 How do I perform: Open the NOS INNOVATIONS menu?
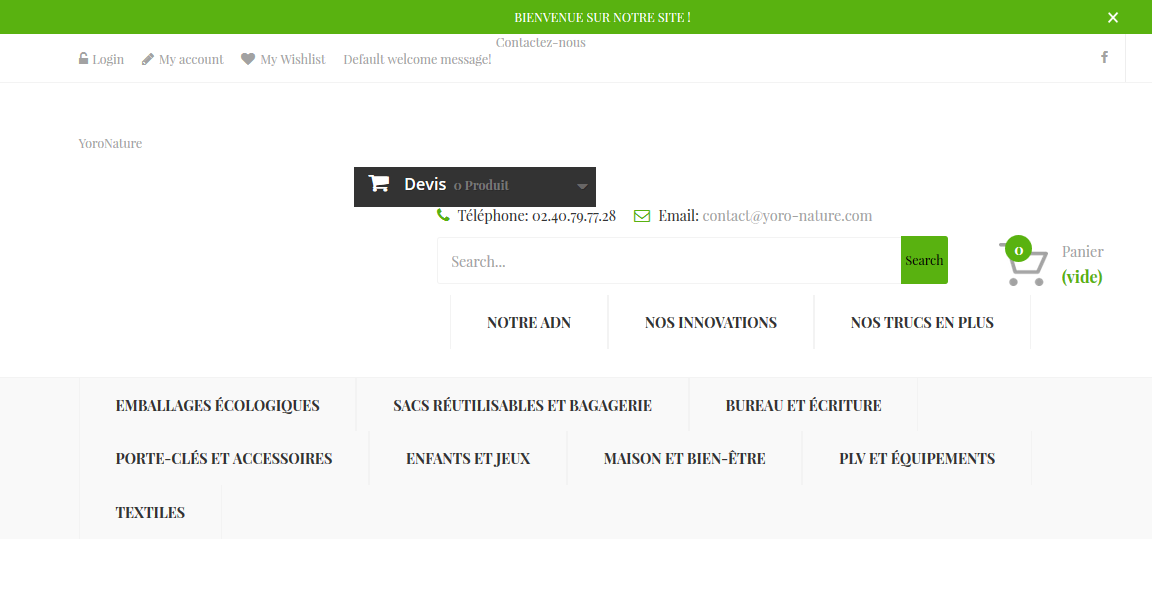coord(710,322)
